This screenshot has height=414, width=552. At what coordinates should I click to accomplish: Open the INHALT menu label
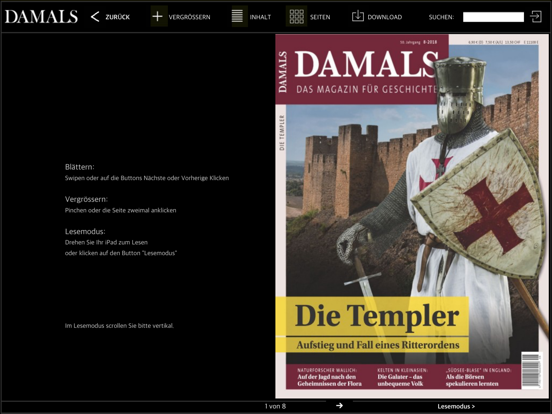coord(260,17)
